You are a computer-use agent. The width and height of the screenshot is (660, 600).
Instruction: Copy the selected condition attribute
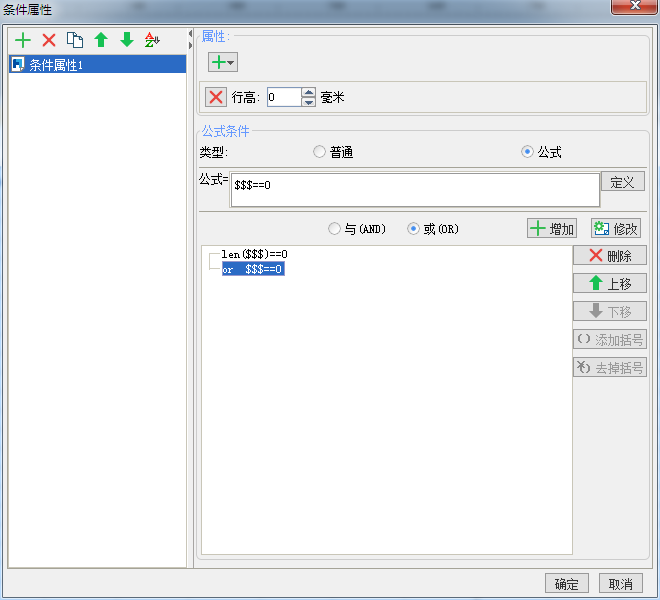click(75, 40)
